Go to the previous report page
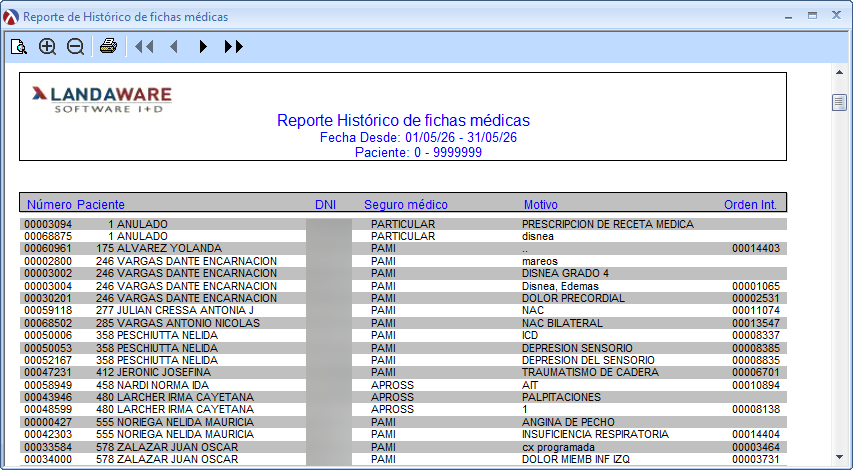Viewport: 853px width, 470px height. point(174,47)
